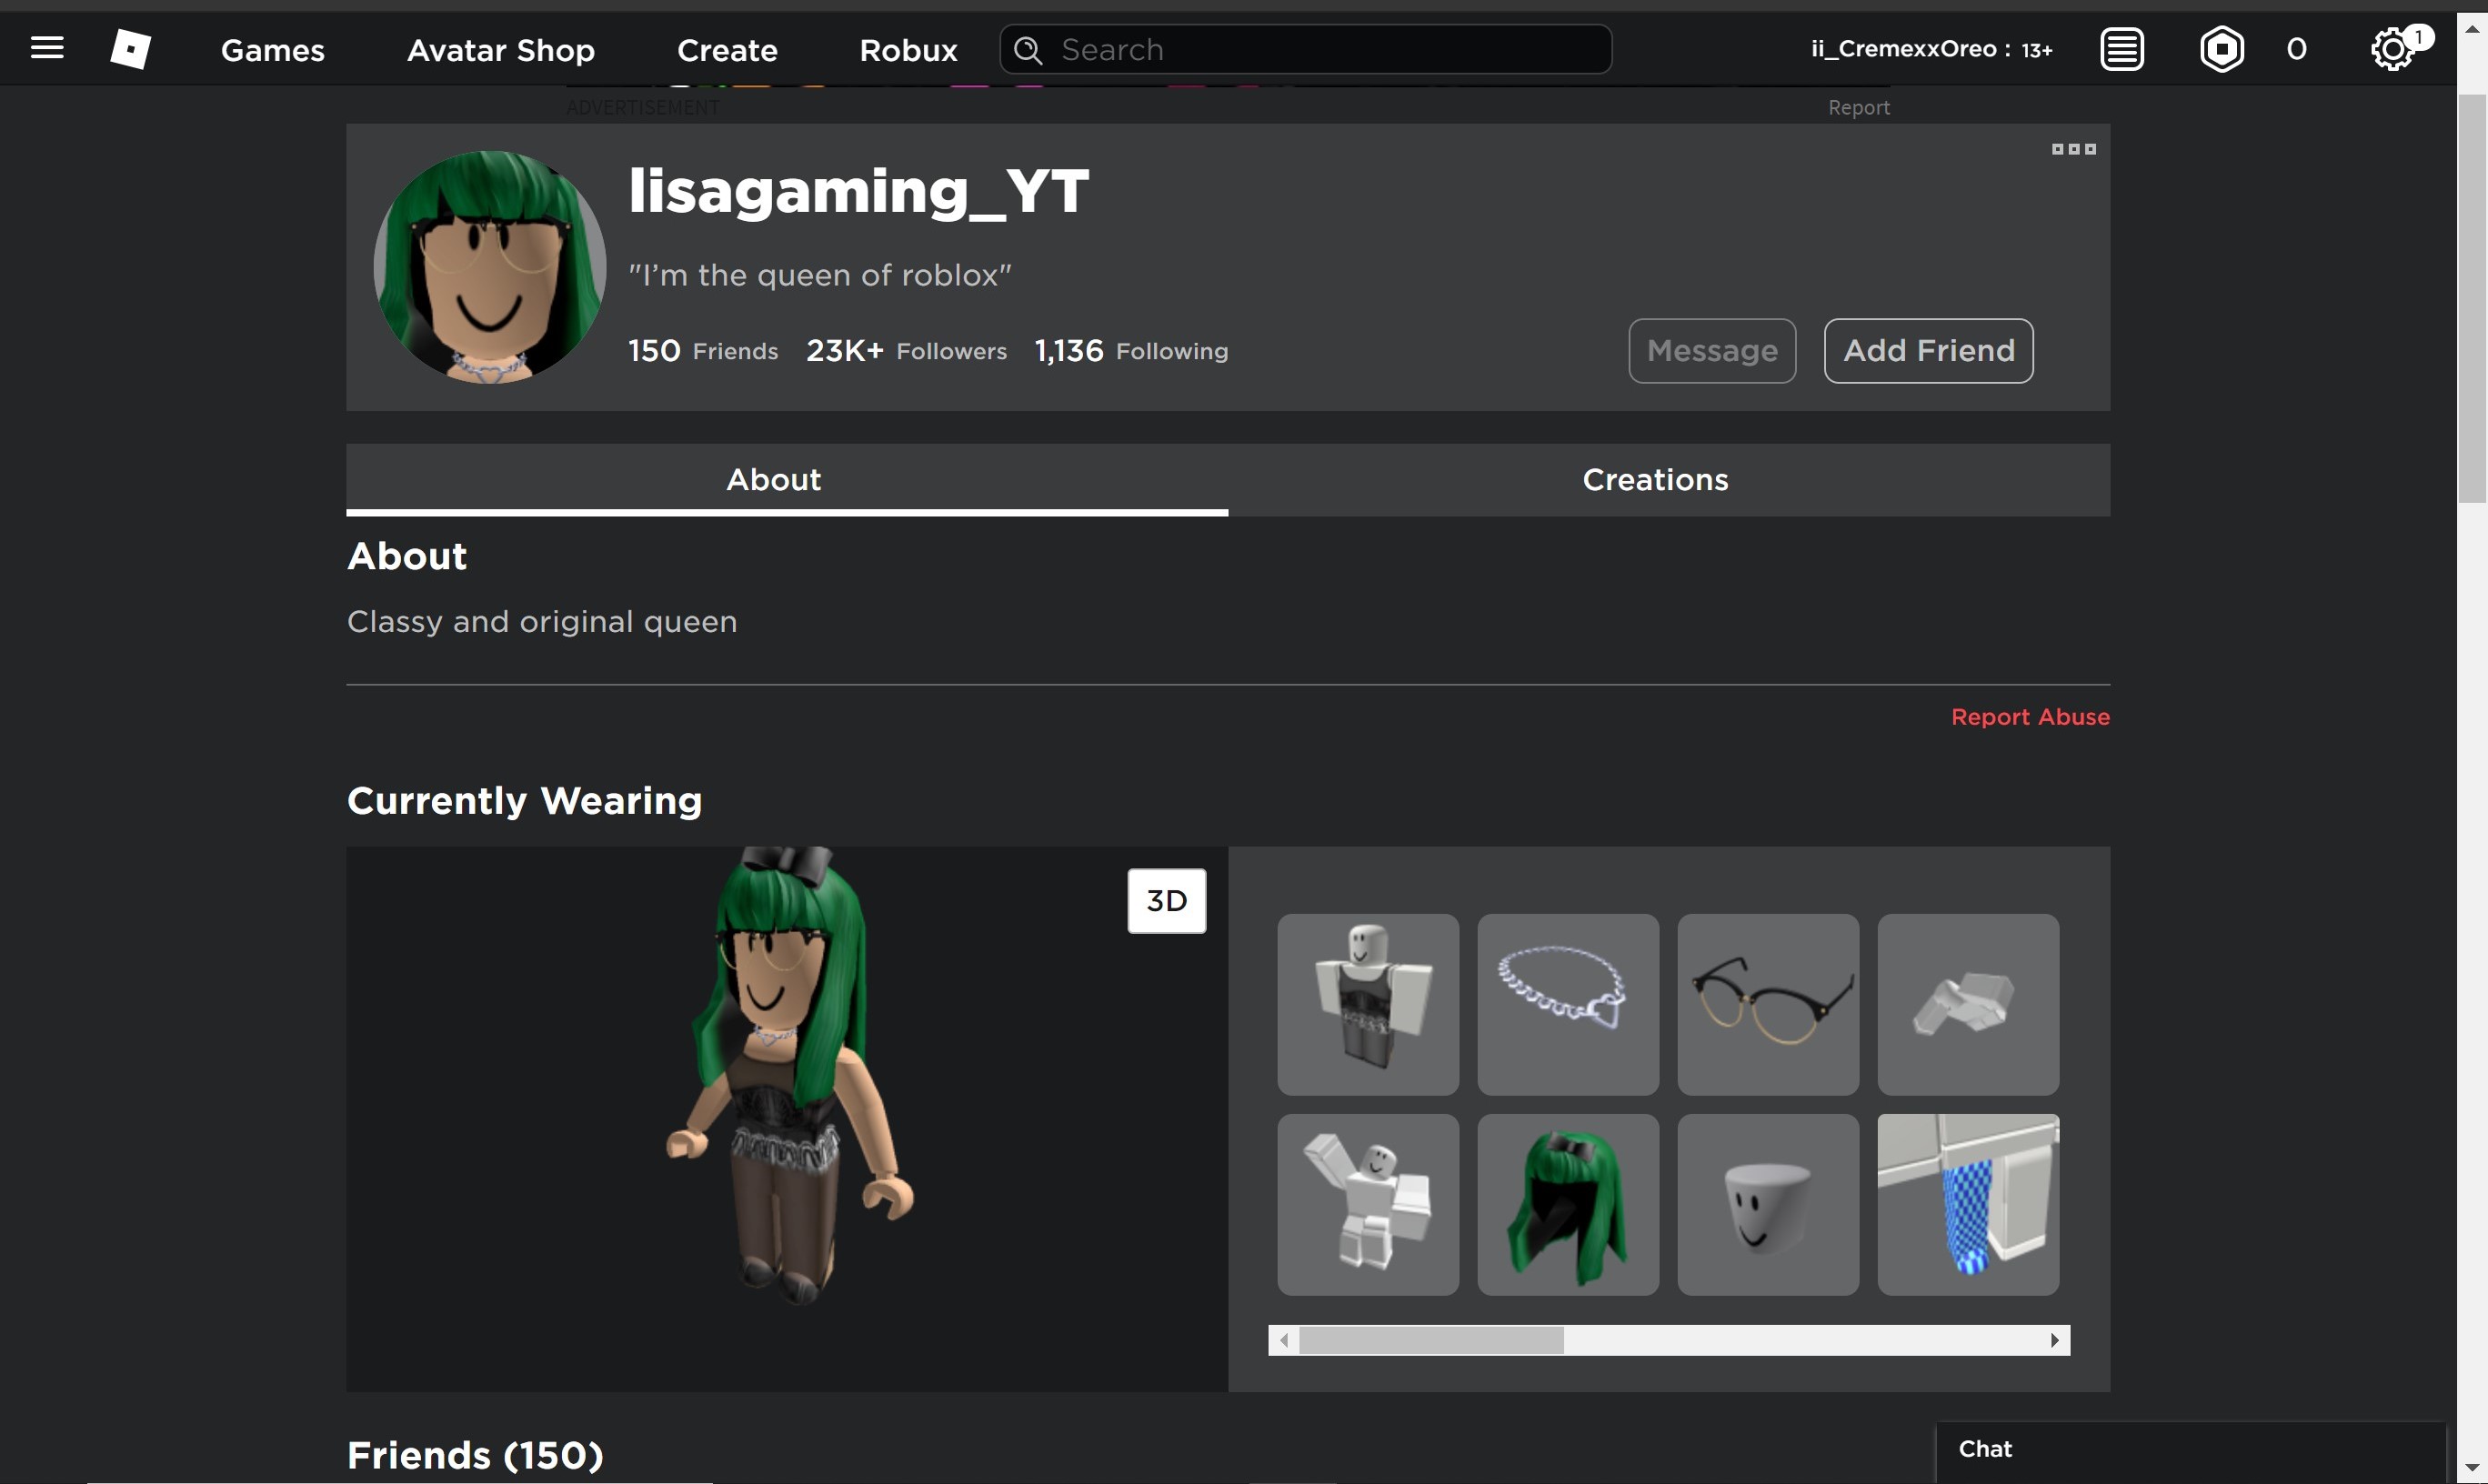Open the Games menu
This screenshot has width=2488, height=1484.
272,50
